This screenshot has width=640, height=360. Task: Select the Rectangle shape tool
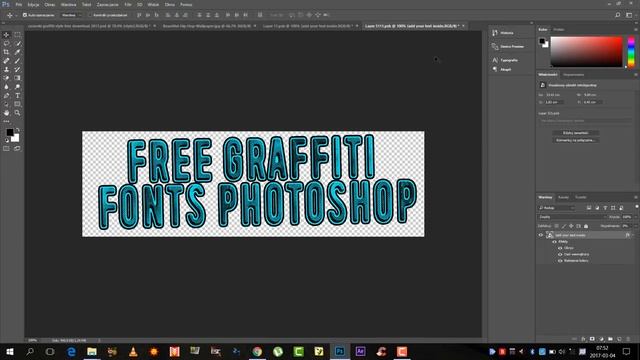pos(18,104)
